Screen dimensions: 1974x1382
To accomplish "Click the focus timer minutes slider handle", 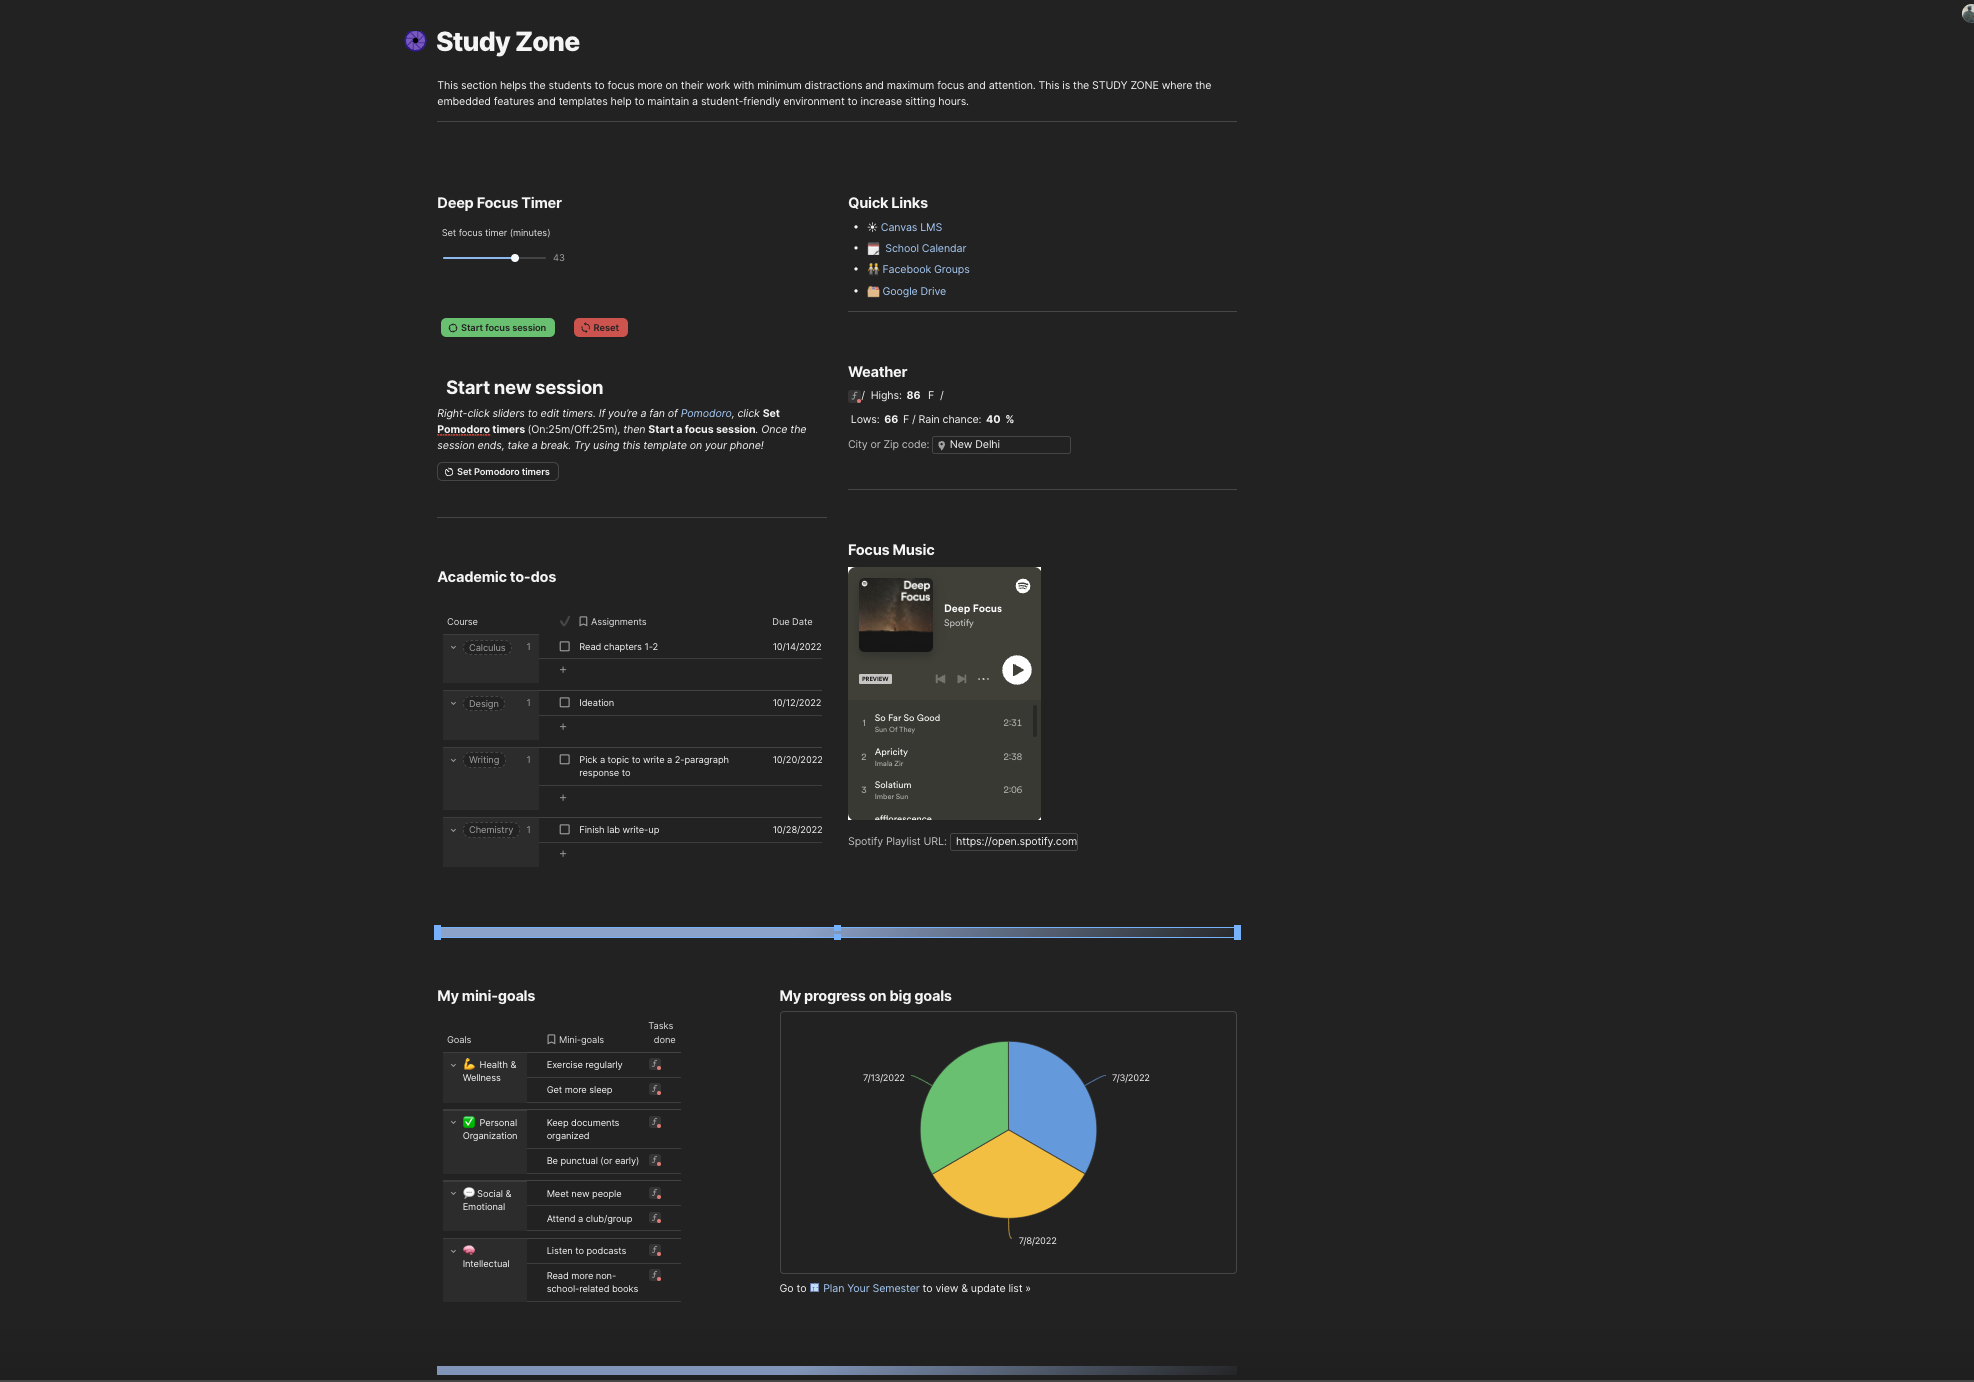I will [x=515, y=258].
